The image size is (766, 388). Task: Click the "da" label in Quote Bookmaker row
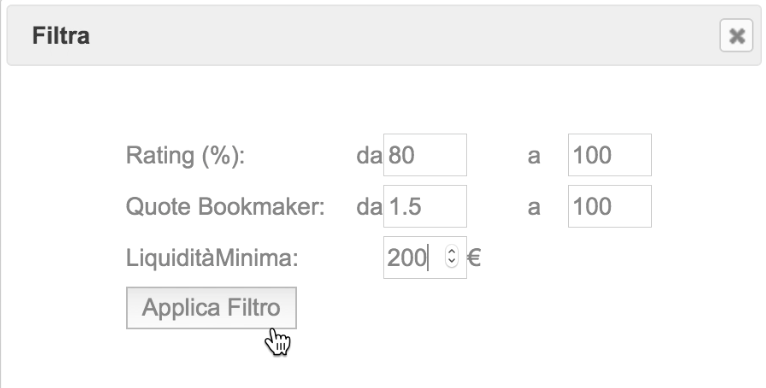(369, 207)
